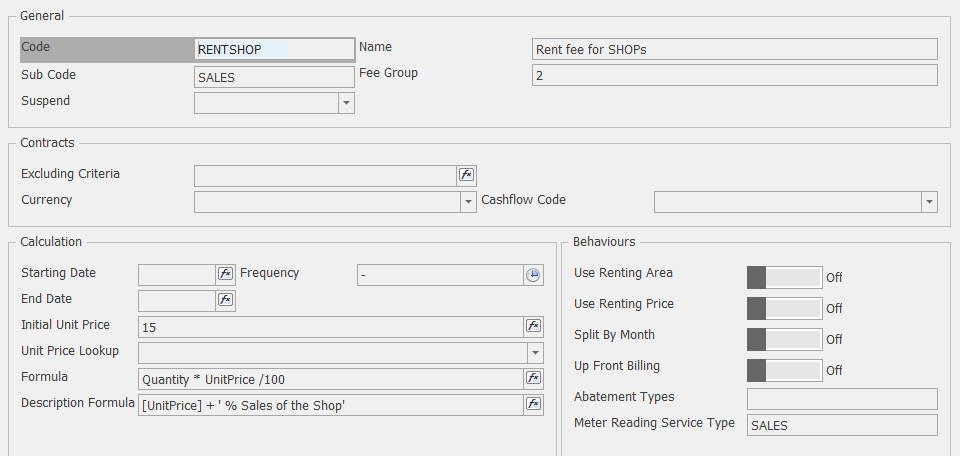
Task: Toggle the Use Renting Area switch
Action: 784,277
